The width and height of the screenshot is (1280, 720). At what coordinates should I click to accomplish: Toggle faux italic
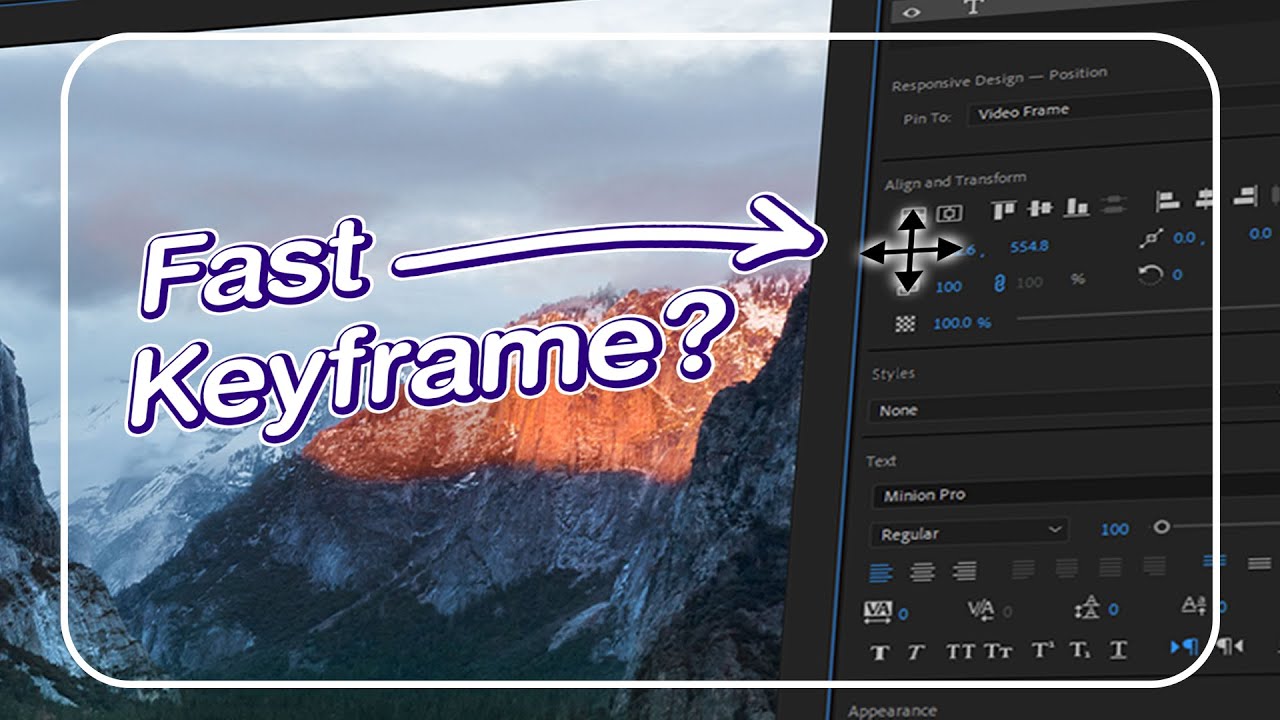(915, 653)
